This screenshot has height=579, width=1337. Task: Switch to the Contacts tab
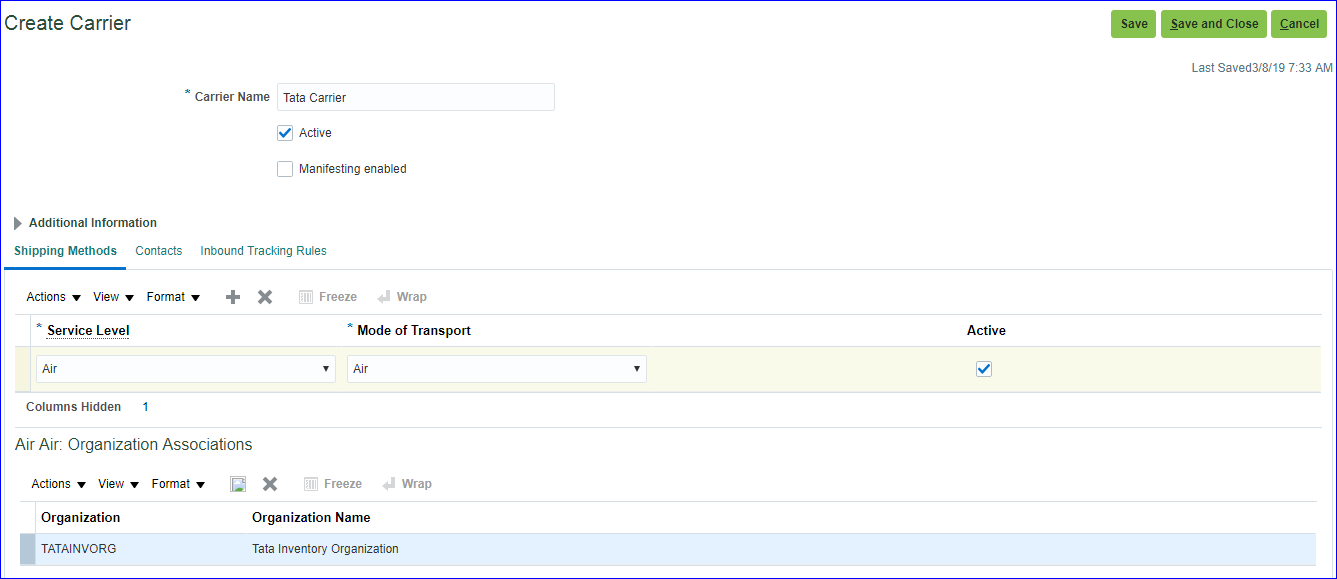click(x=159, y=251)
